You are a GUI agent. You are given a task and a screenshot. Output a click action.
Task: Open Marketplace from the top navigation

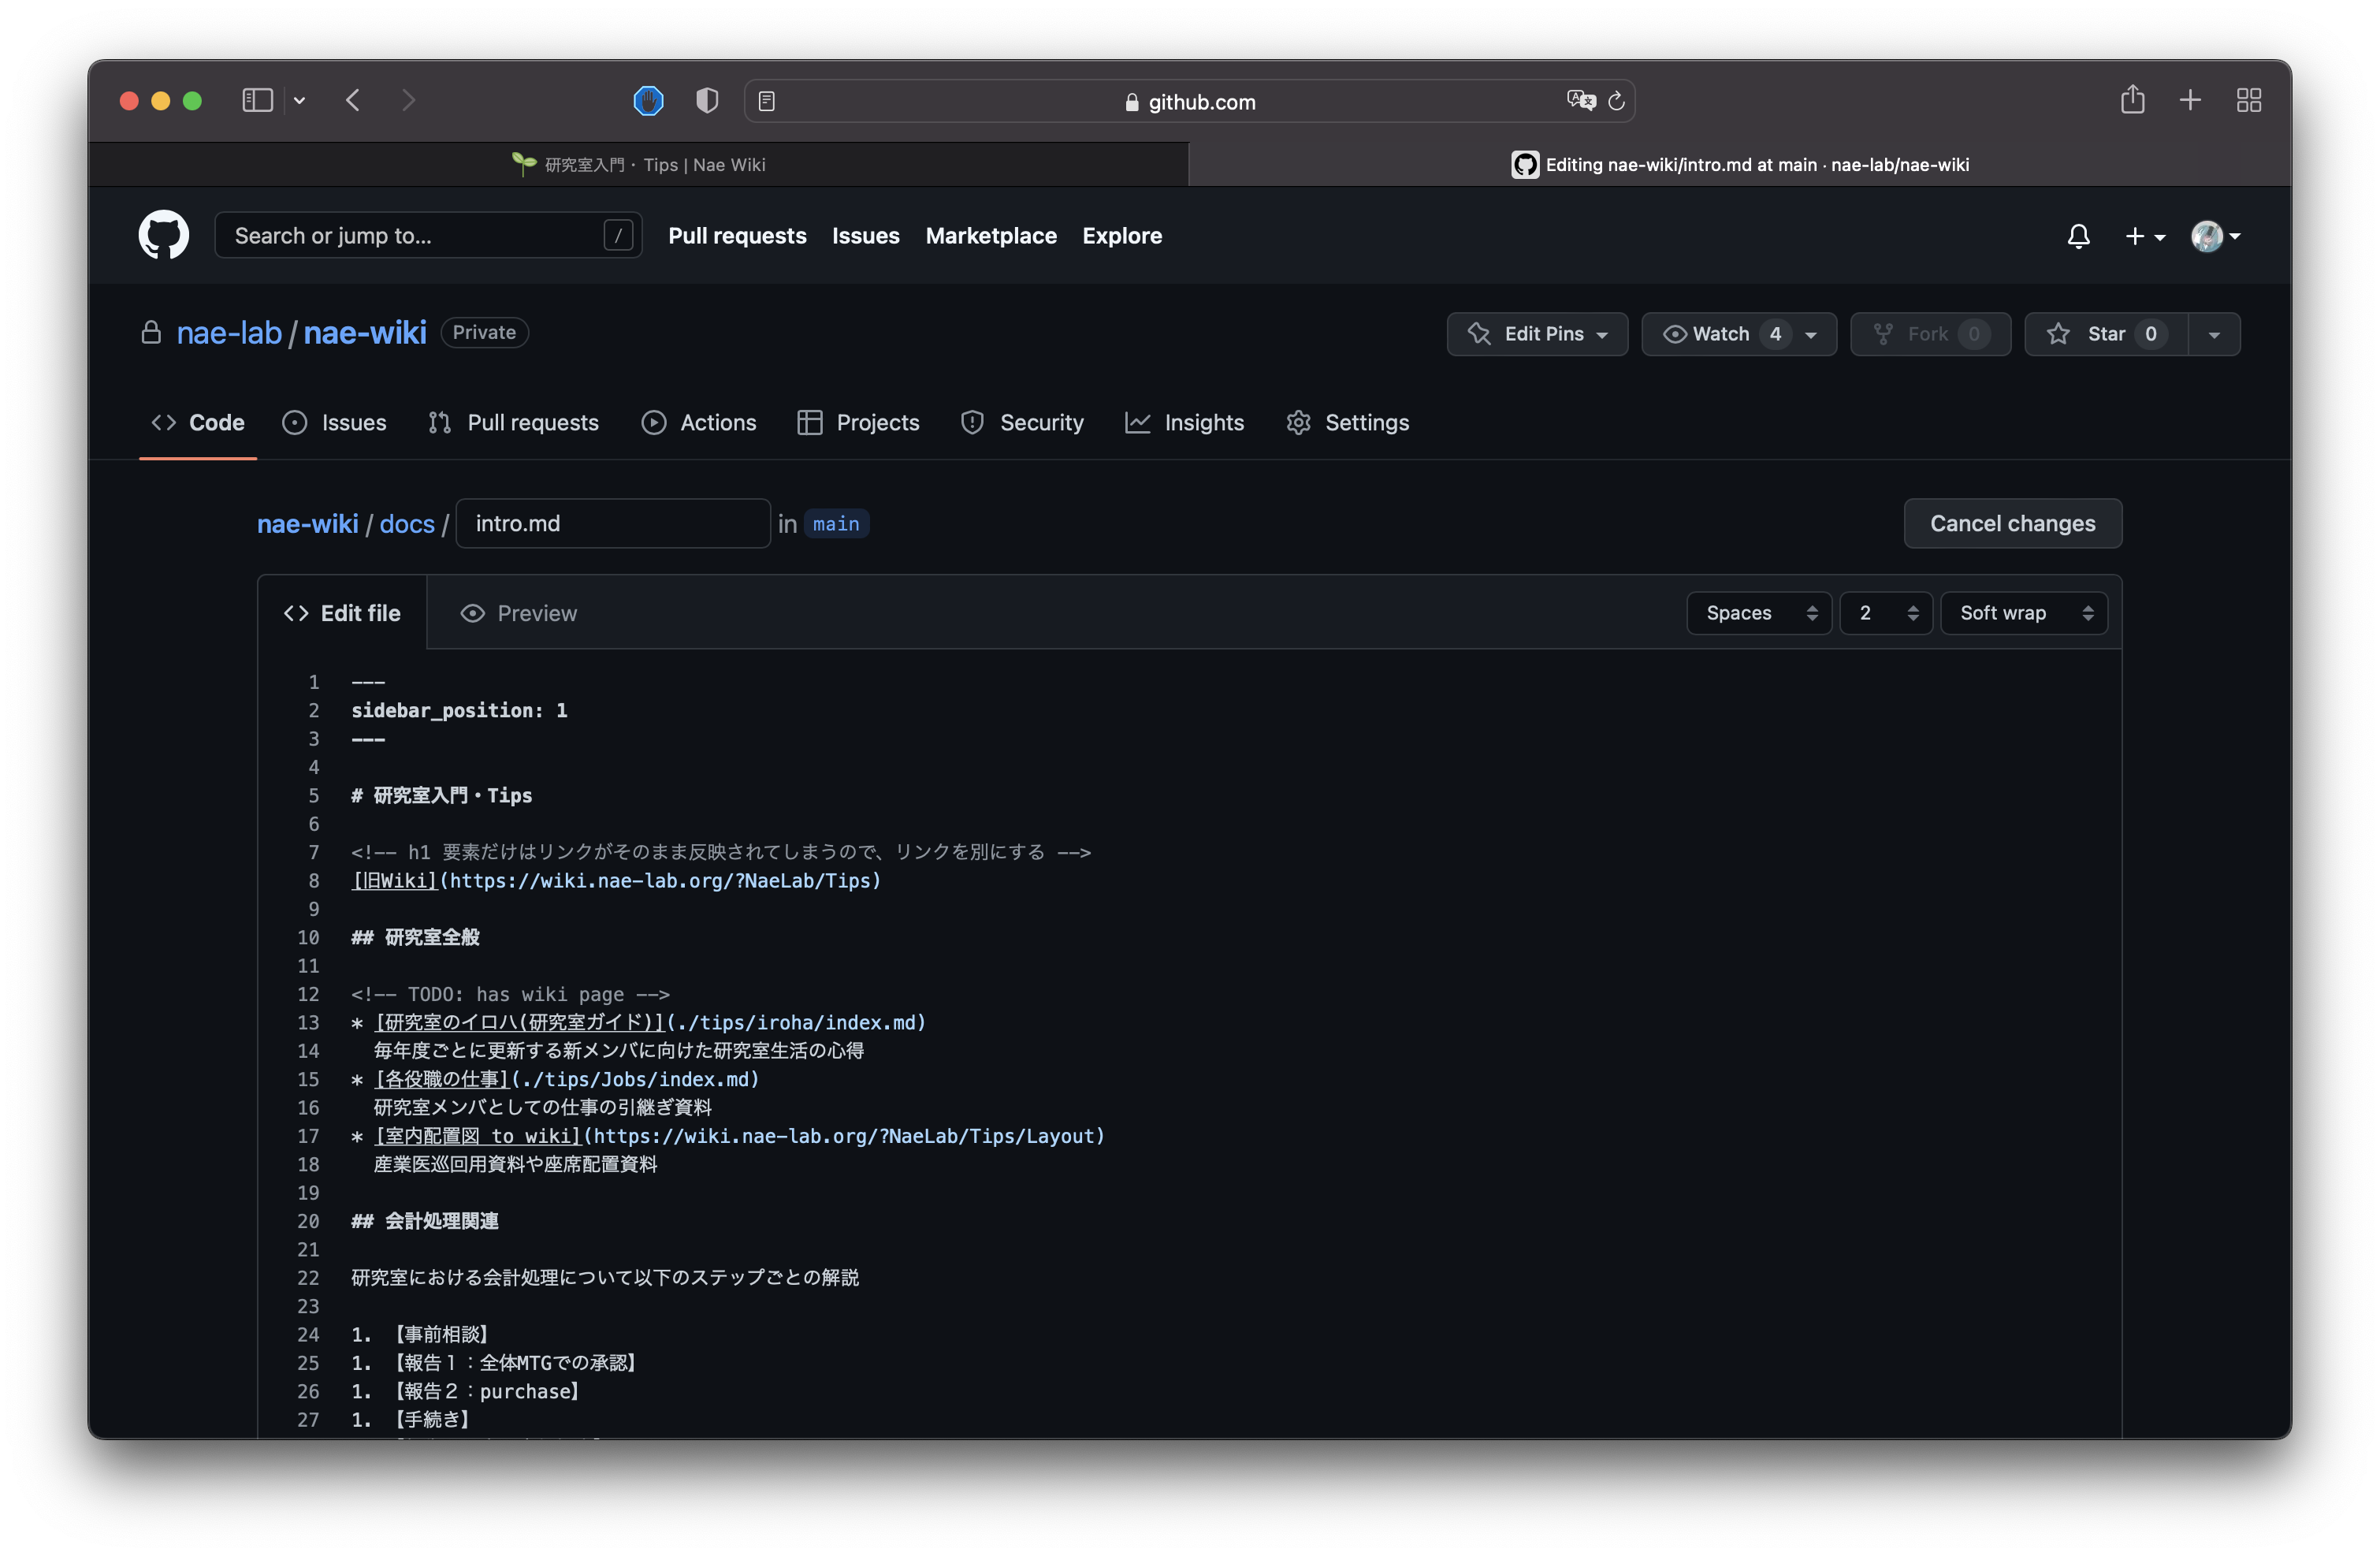pos(991,236)
